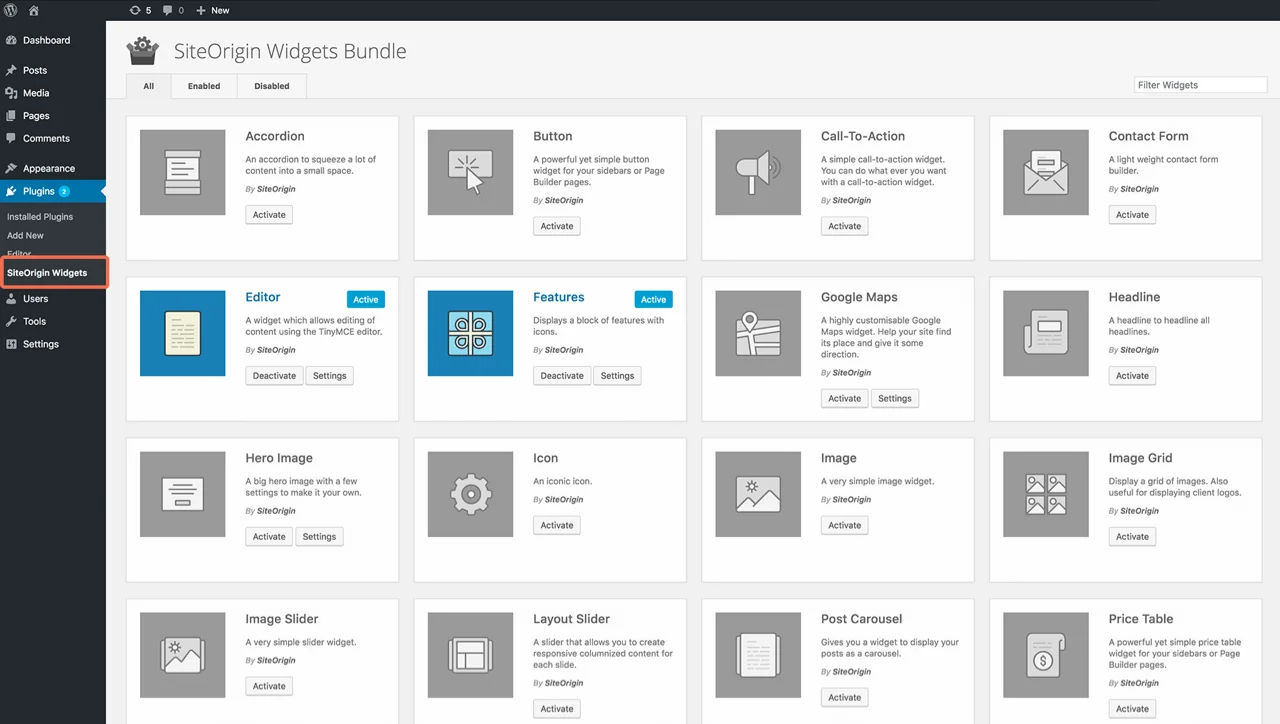Activate the Image Grid widget

click(1132, 537)
